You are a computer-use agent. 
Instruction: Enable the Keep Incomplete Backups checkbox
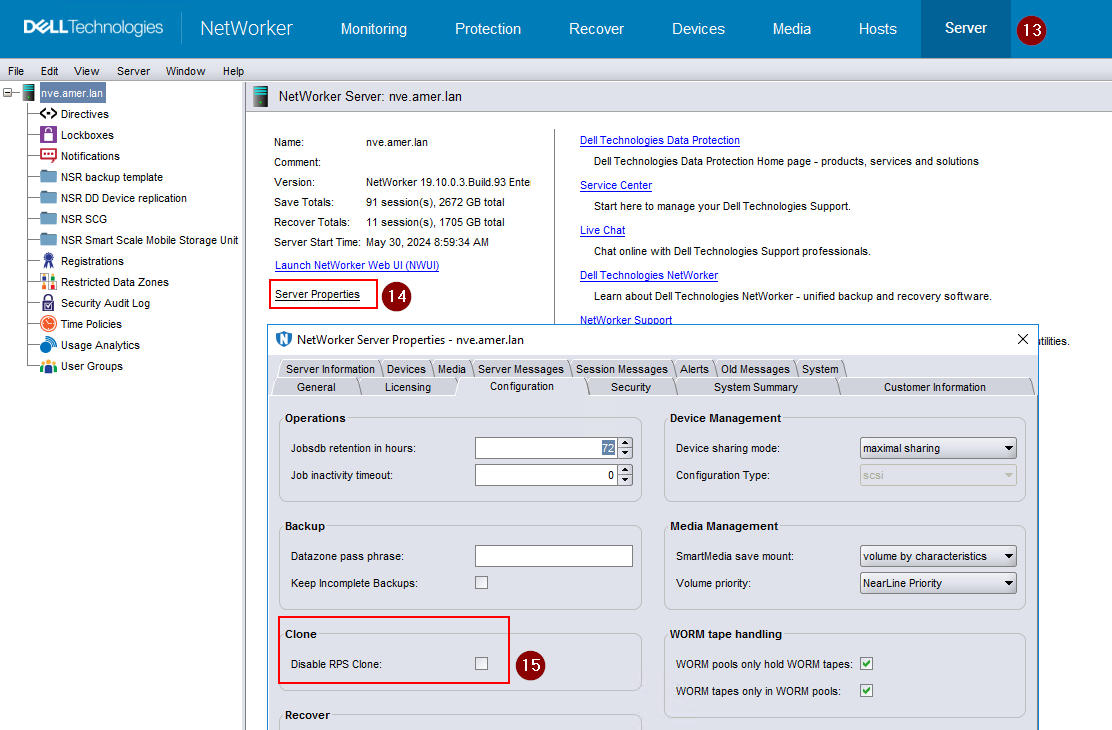click(481, 582)
